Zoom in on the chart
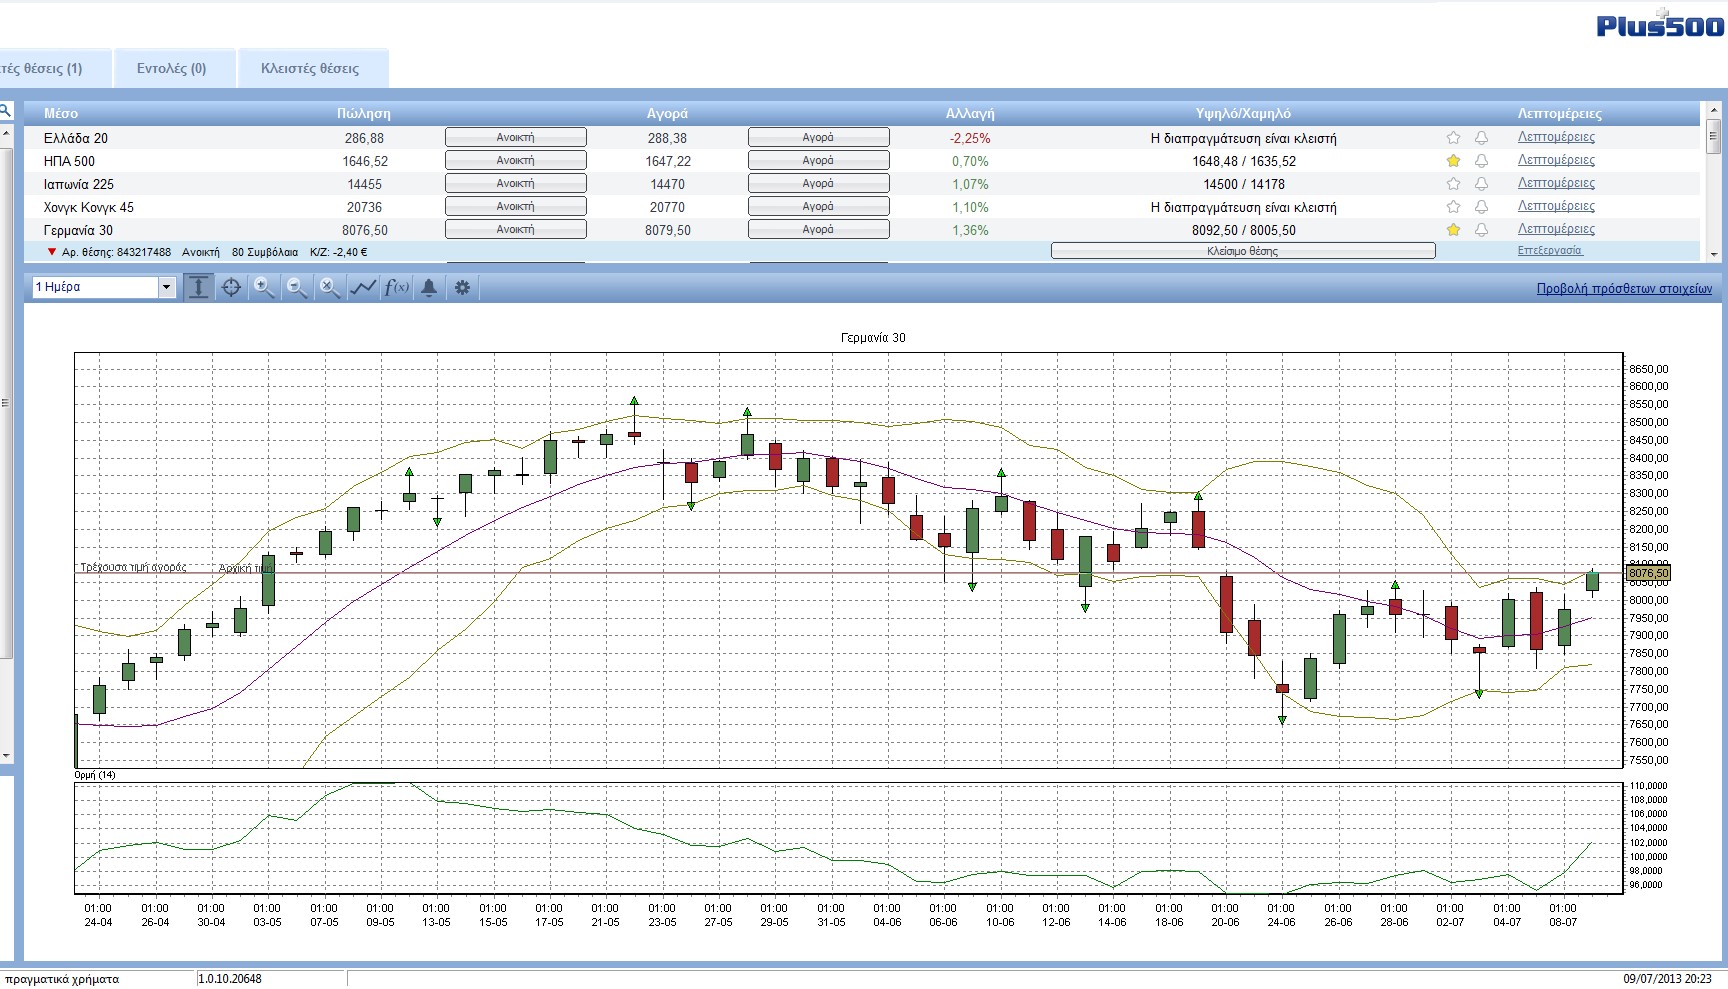 click(x=264, y=288)
